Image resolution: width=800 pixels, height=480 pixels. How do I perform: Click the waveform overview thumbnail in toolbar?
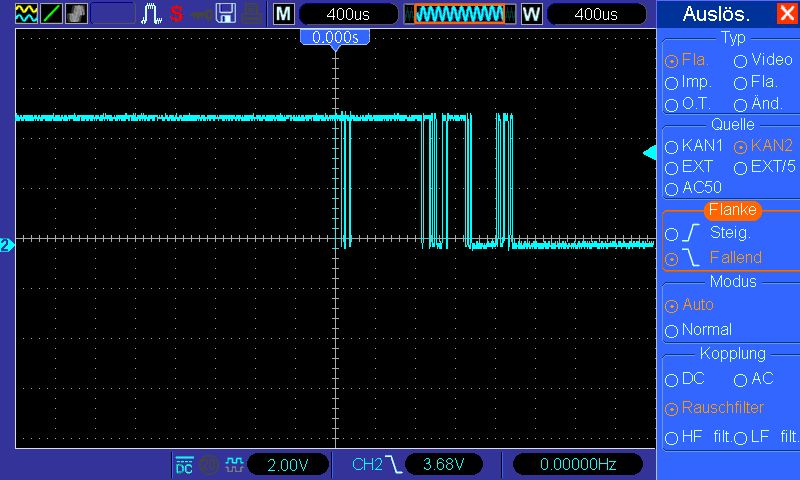pos(460,14)
